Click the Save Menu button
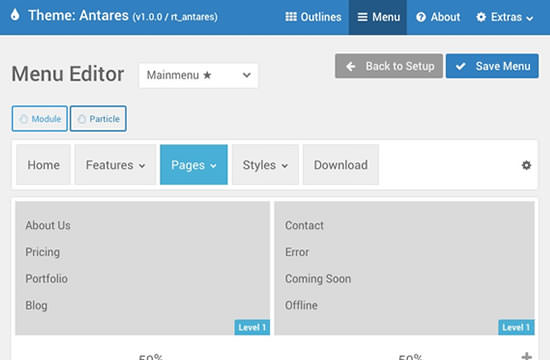Image resolution: width=550 pixels, height=360 pixels. (x=492, y=66)
